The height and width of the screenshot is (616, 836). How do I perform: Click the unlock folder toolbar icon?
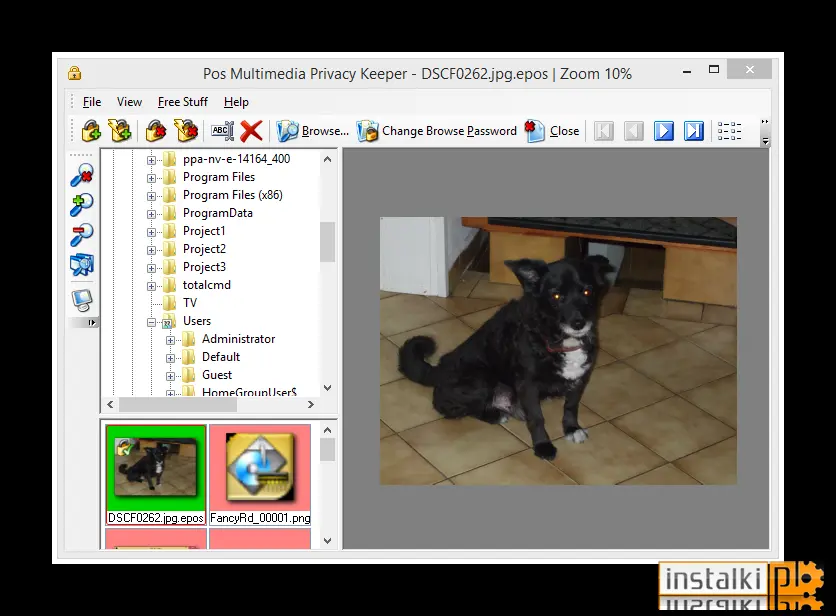[x=186, y=131]
